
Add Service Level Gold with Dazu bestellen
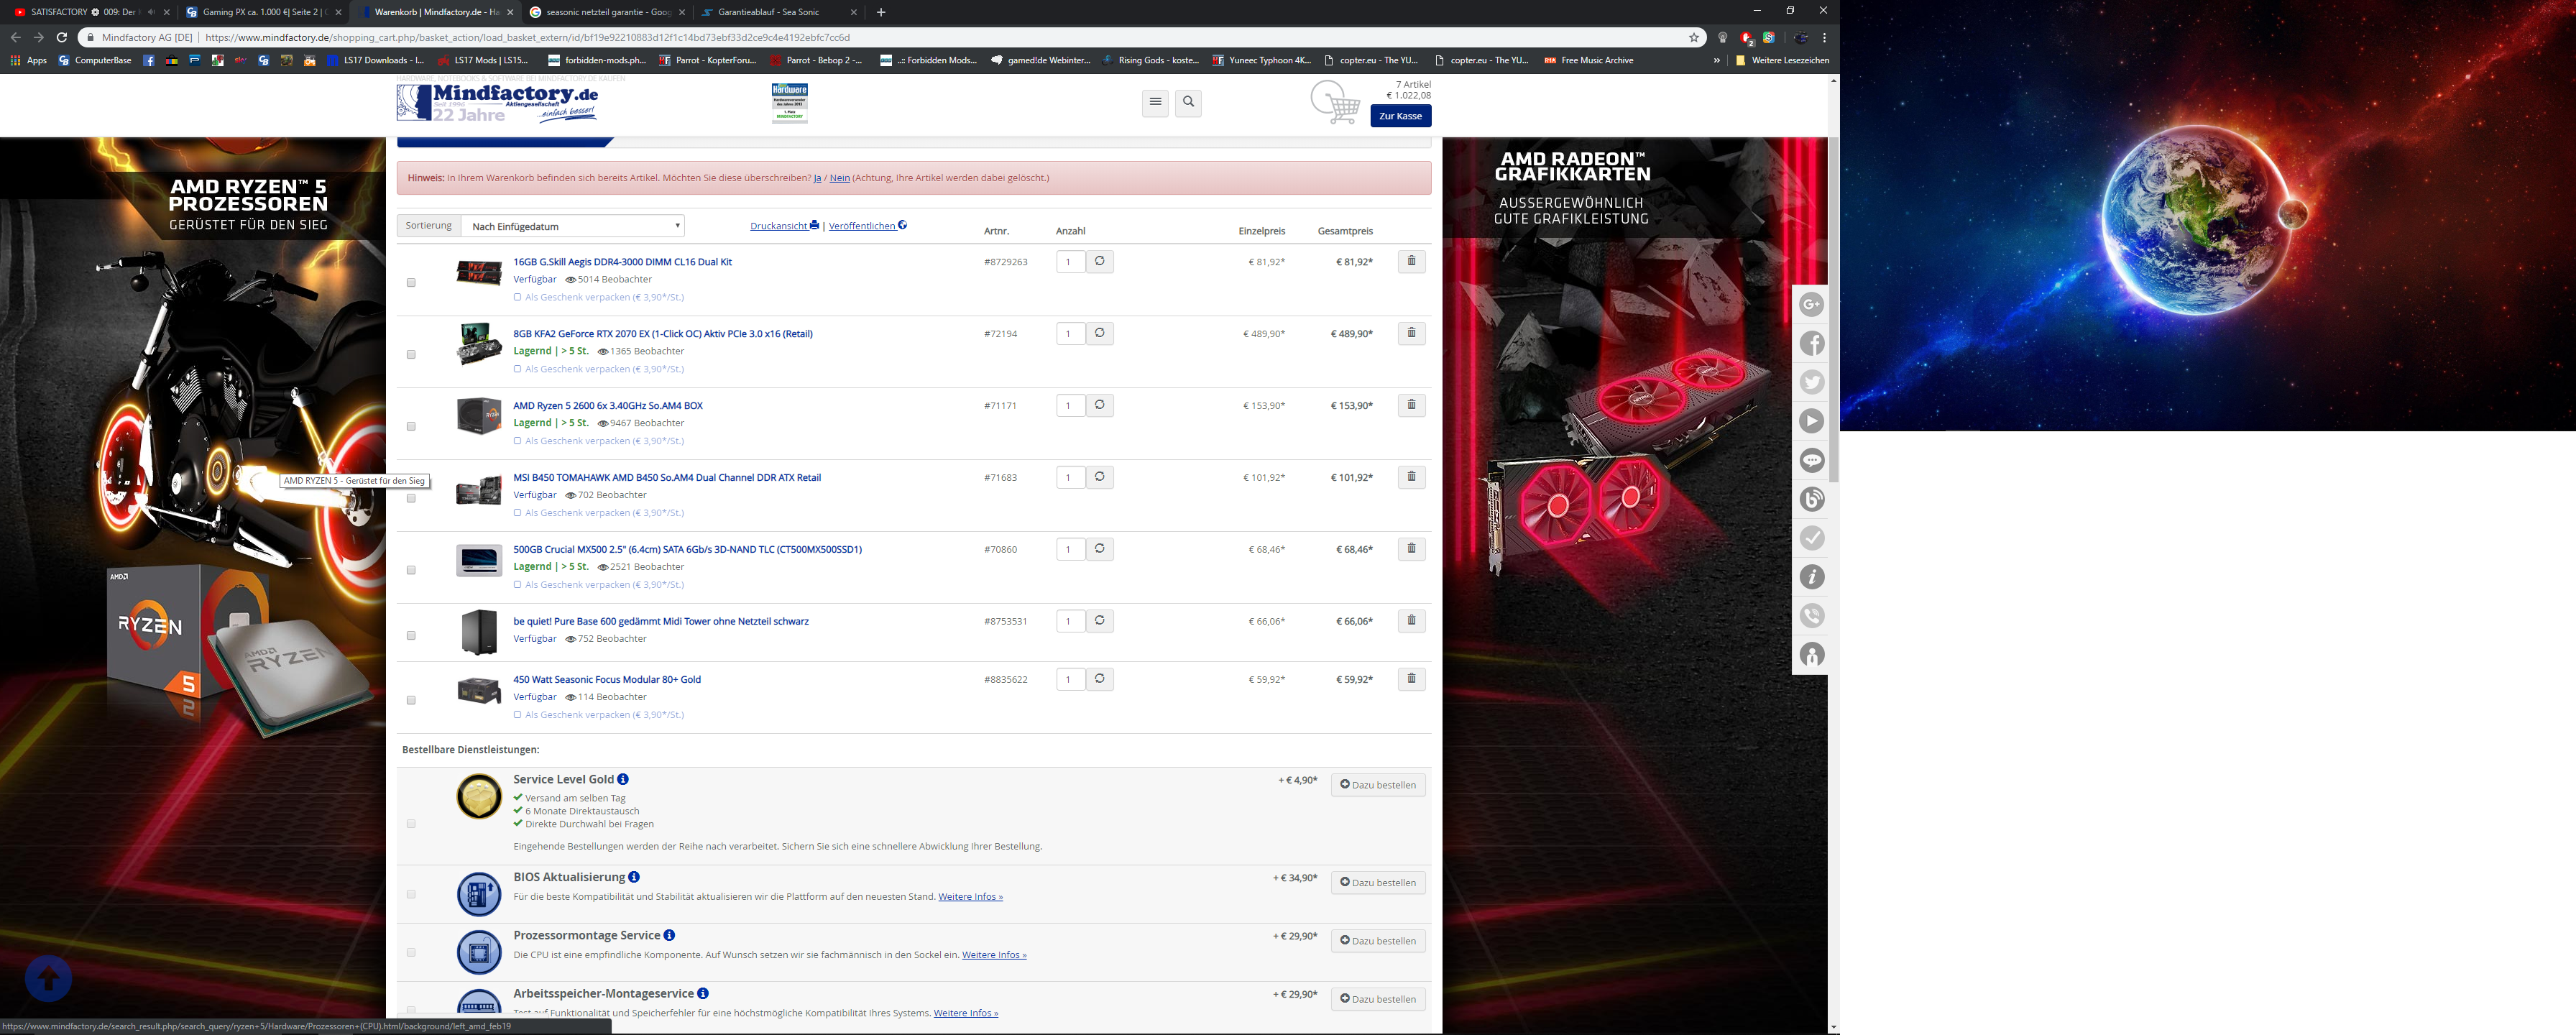click(x=1378, y=785)
